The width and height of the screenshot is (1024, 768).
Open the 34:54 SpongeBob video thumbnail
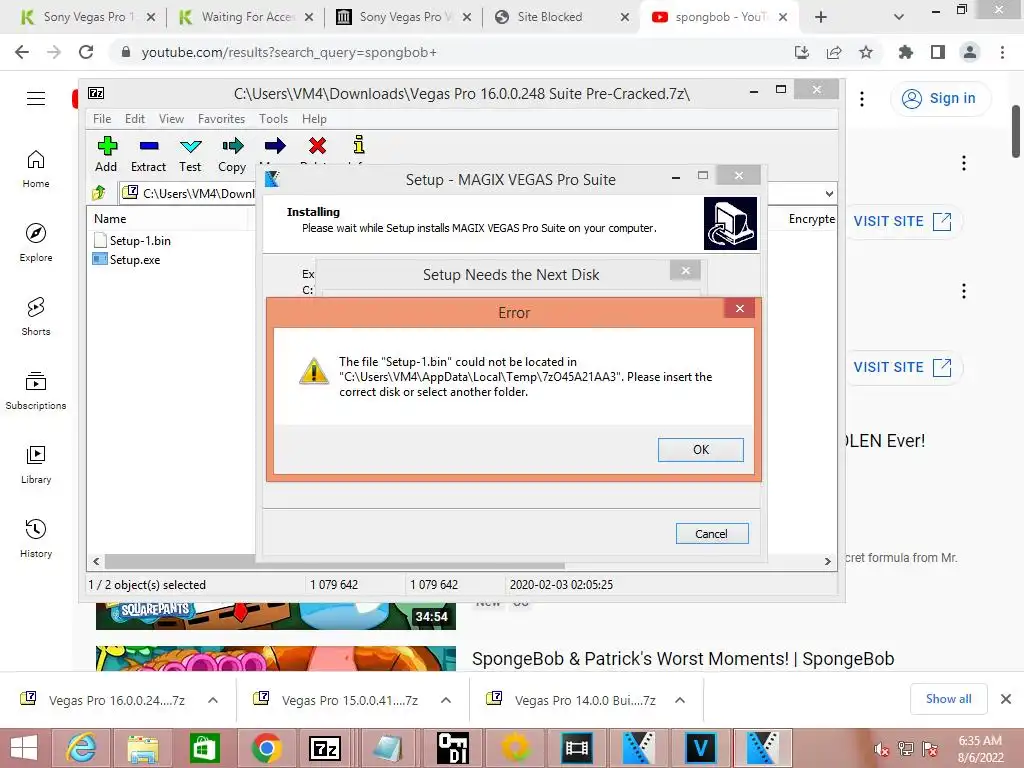click(276, 616)
